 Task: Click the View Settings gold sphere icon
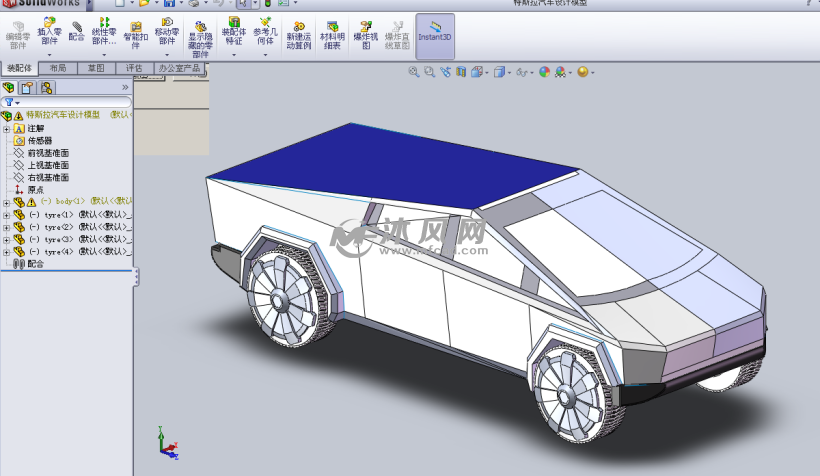pos(583,72)
